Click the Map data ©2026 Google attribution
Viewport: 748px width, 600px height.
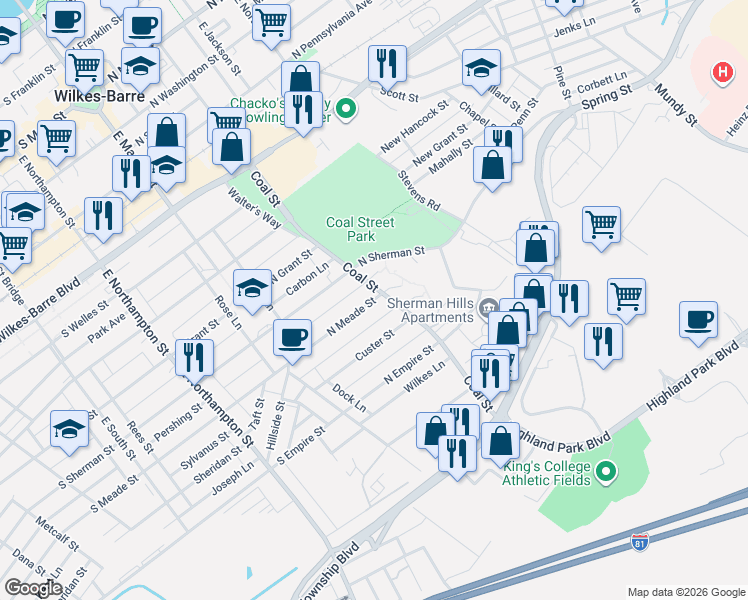pos(686,592)
